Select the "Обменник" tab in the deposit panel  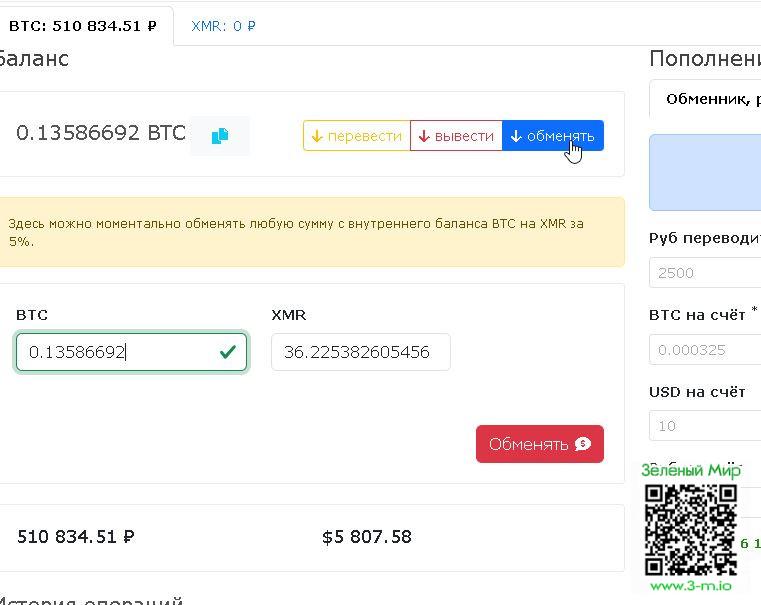[x=711, y=99]
